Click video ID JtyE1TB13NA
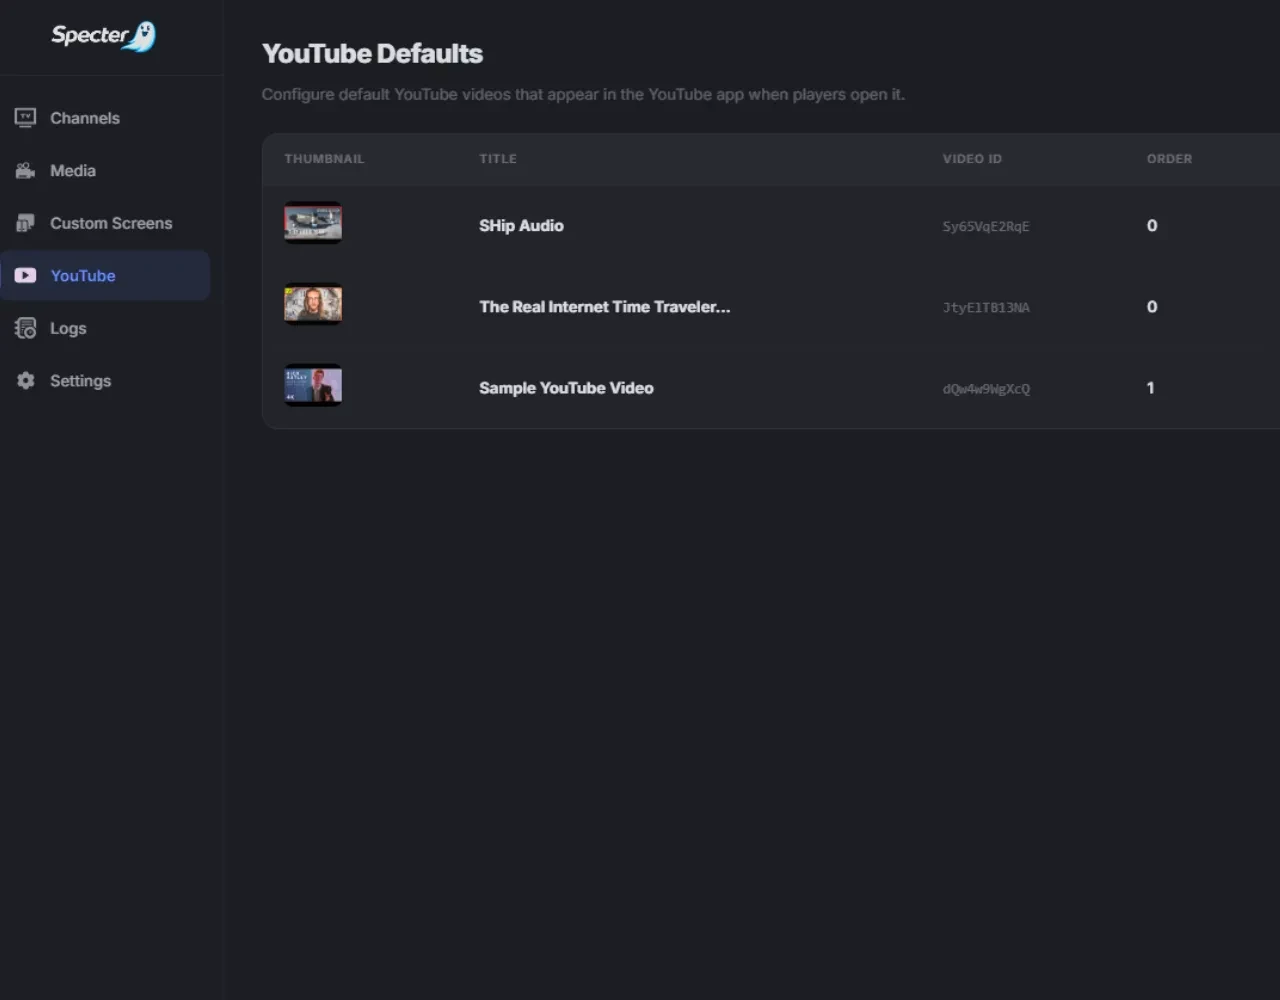The width and height of the screenshot is (1280, 1000). tap(986, 308)
